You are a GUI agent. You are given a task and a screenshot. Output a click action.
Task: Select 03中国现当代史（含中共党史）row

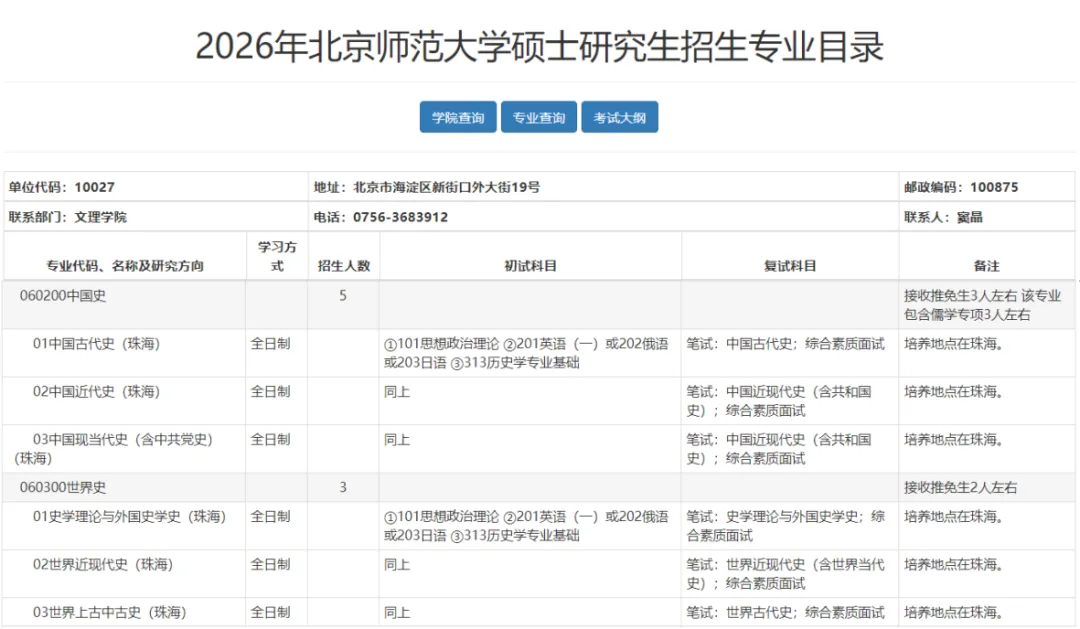(x=539, y=448)
